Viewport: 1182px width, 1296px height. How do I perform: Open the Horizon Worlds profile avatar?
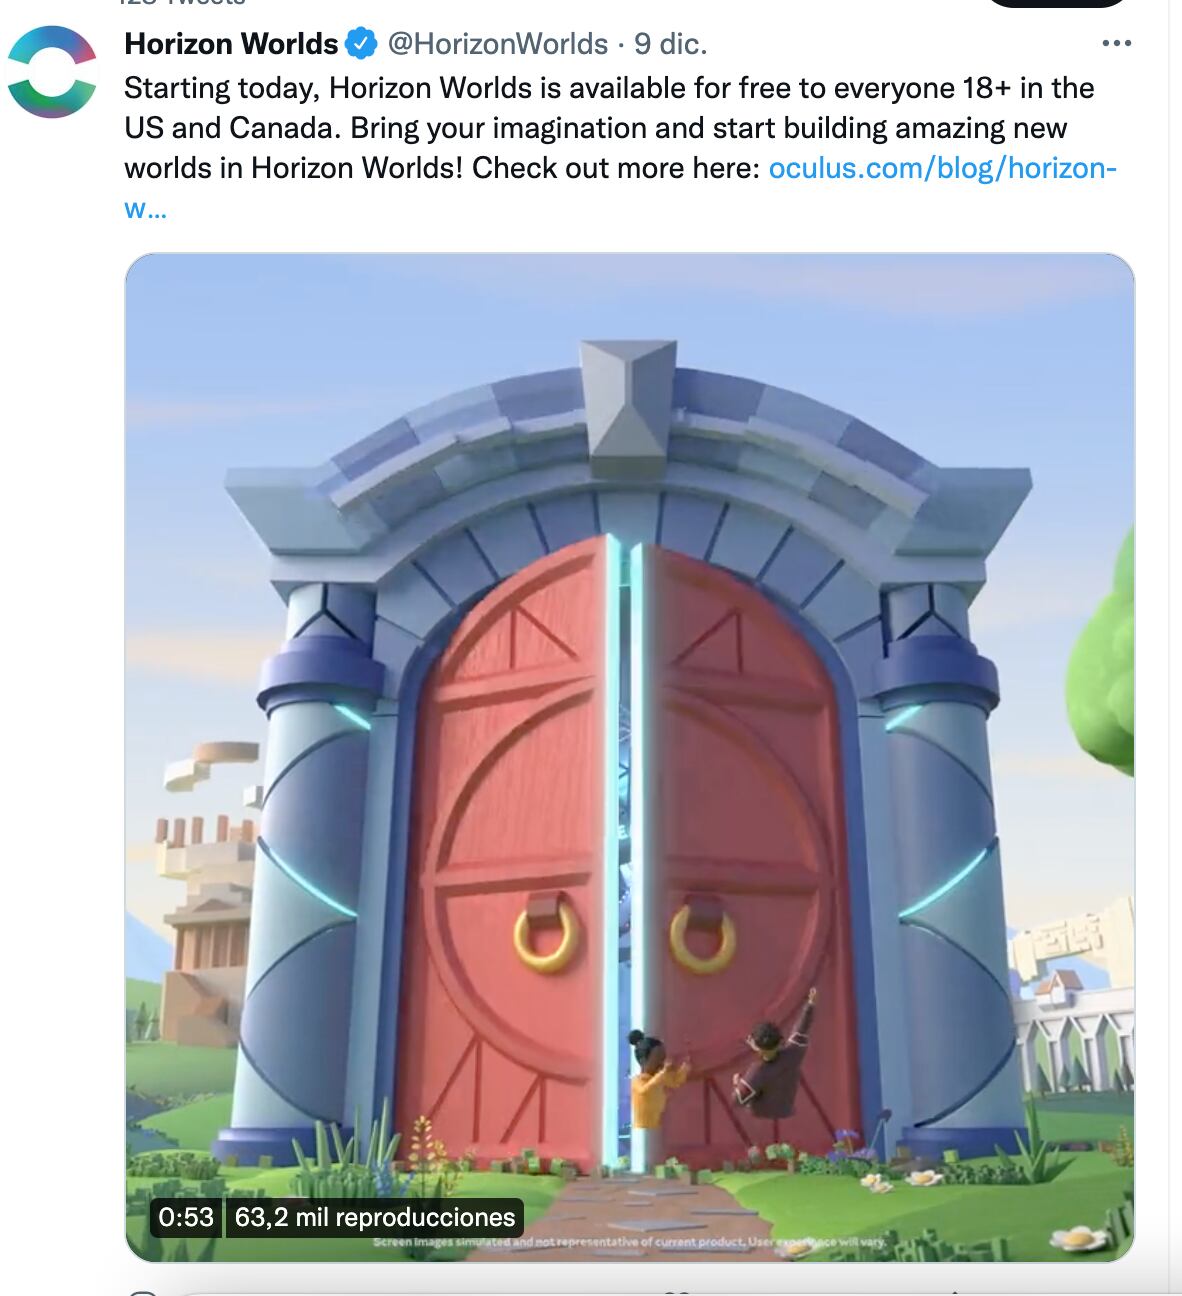click(x=52, y=72)
